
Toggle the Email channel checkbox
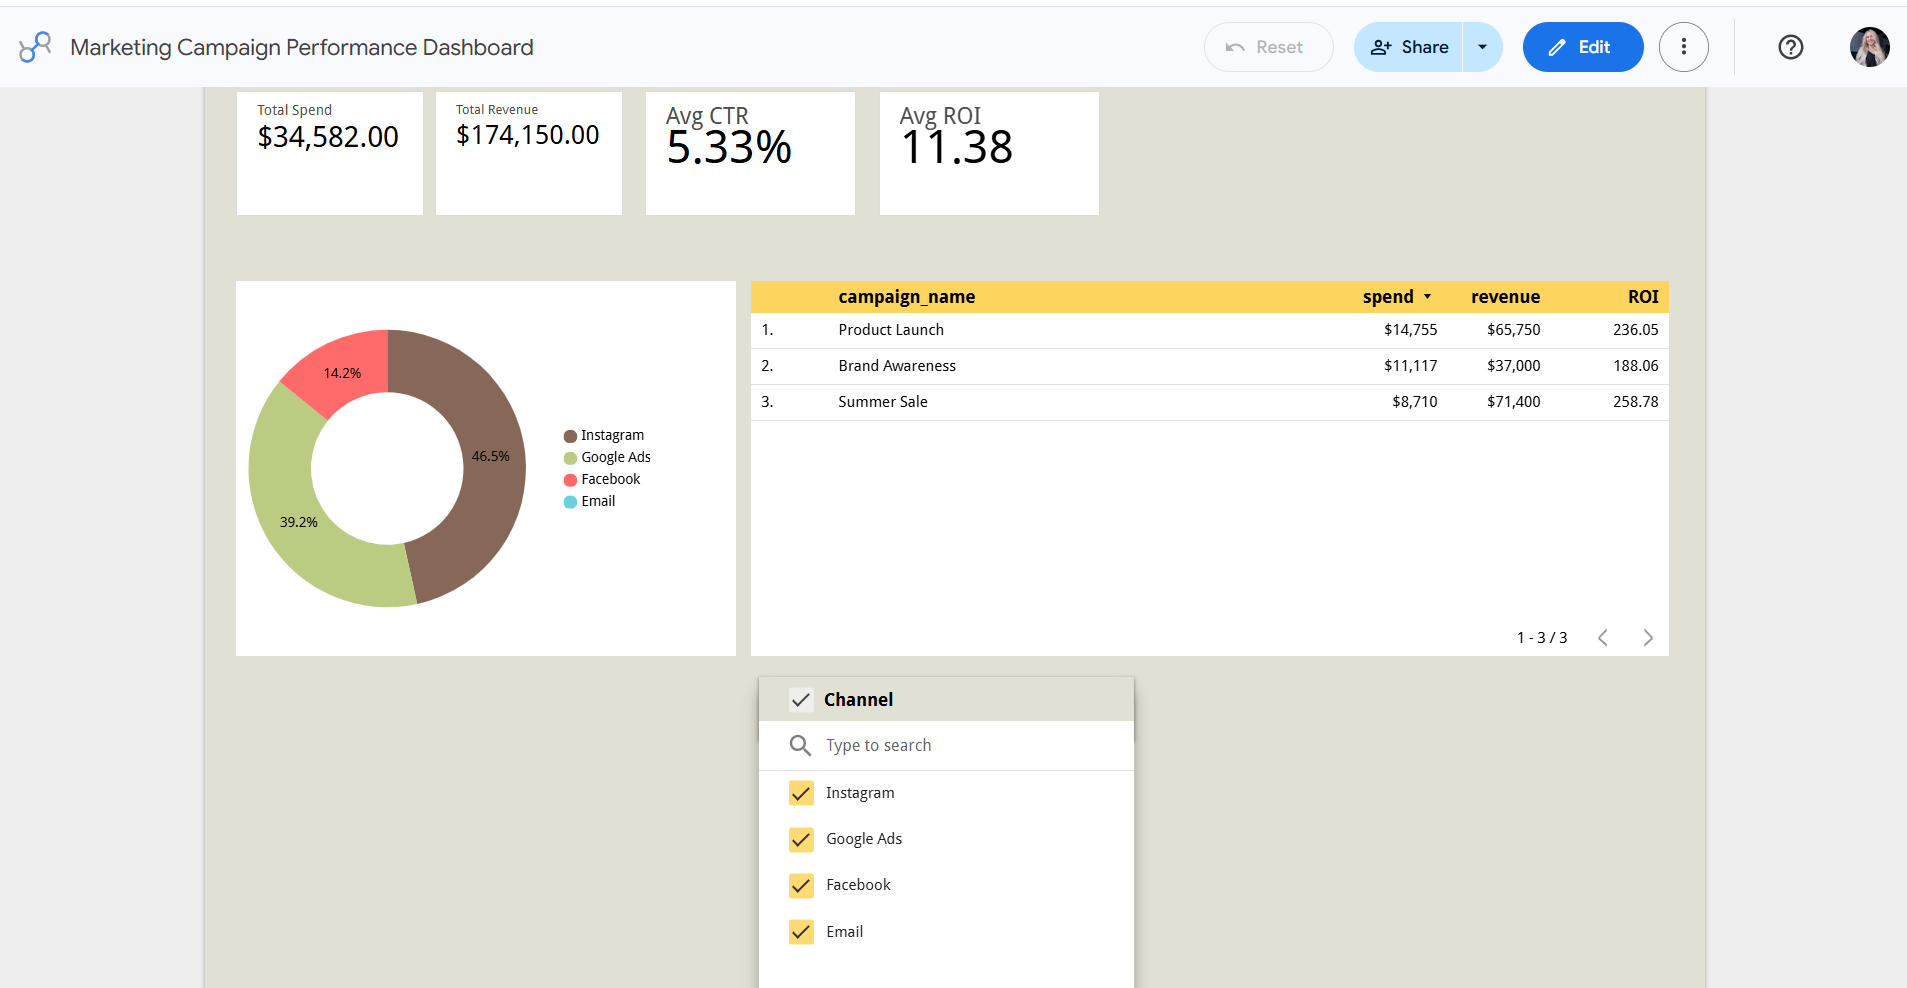tap(801, 932)
